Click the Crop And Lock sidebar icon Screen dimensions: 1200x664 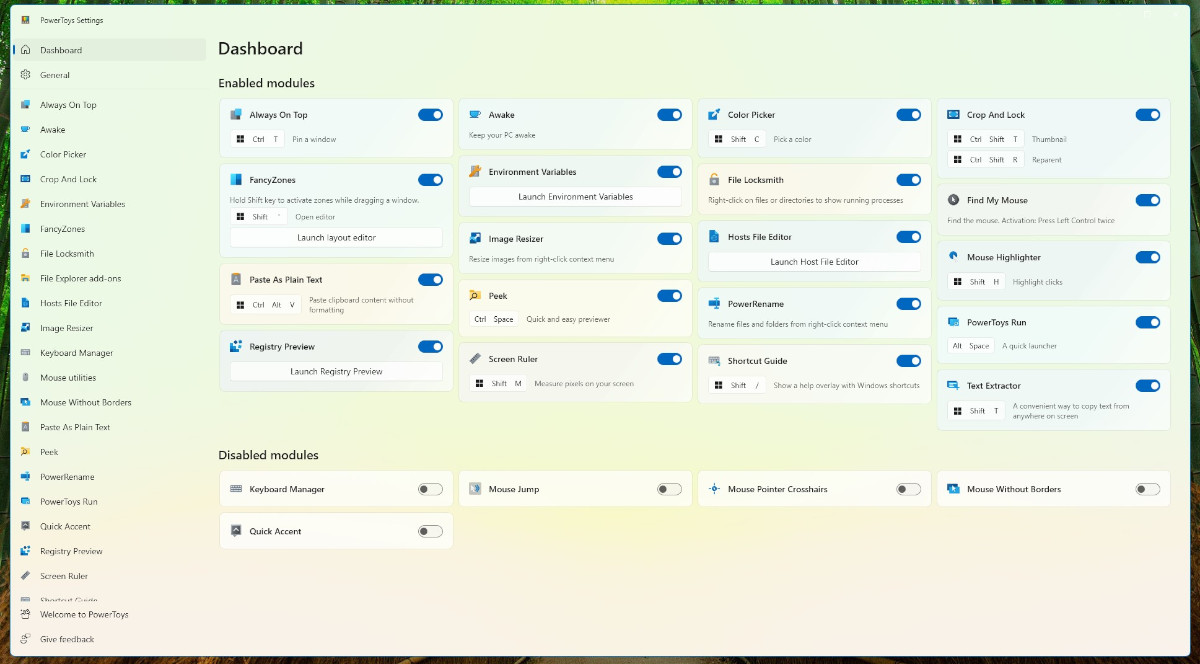pyautogui.click(x=25, y=179)
